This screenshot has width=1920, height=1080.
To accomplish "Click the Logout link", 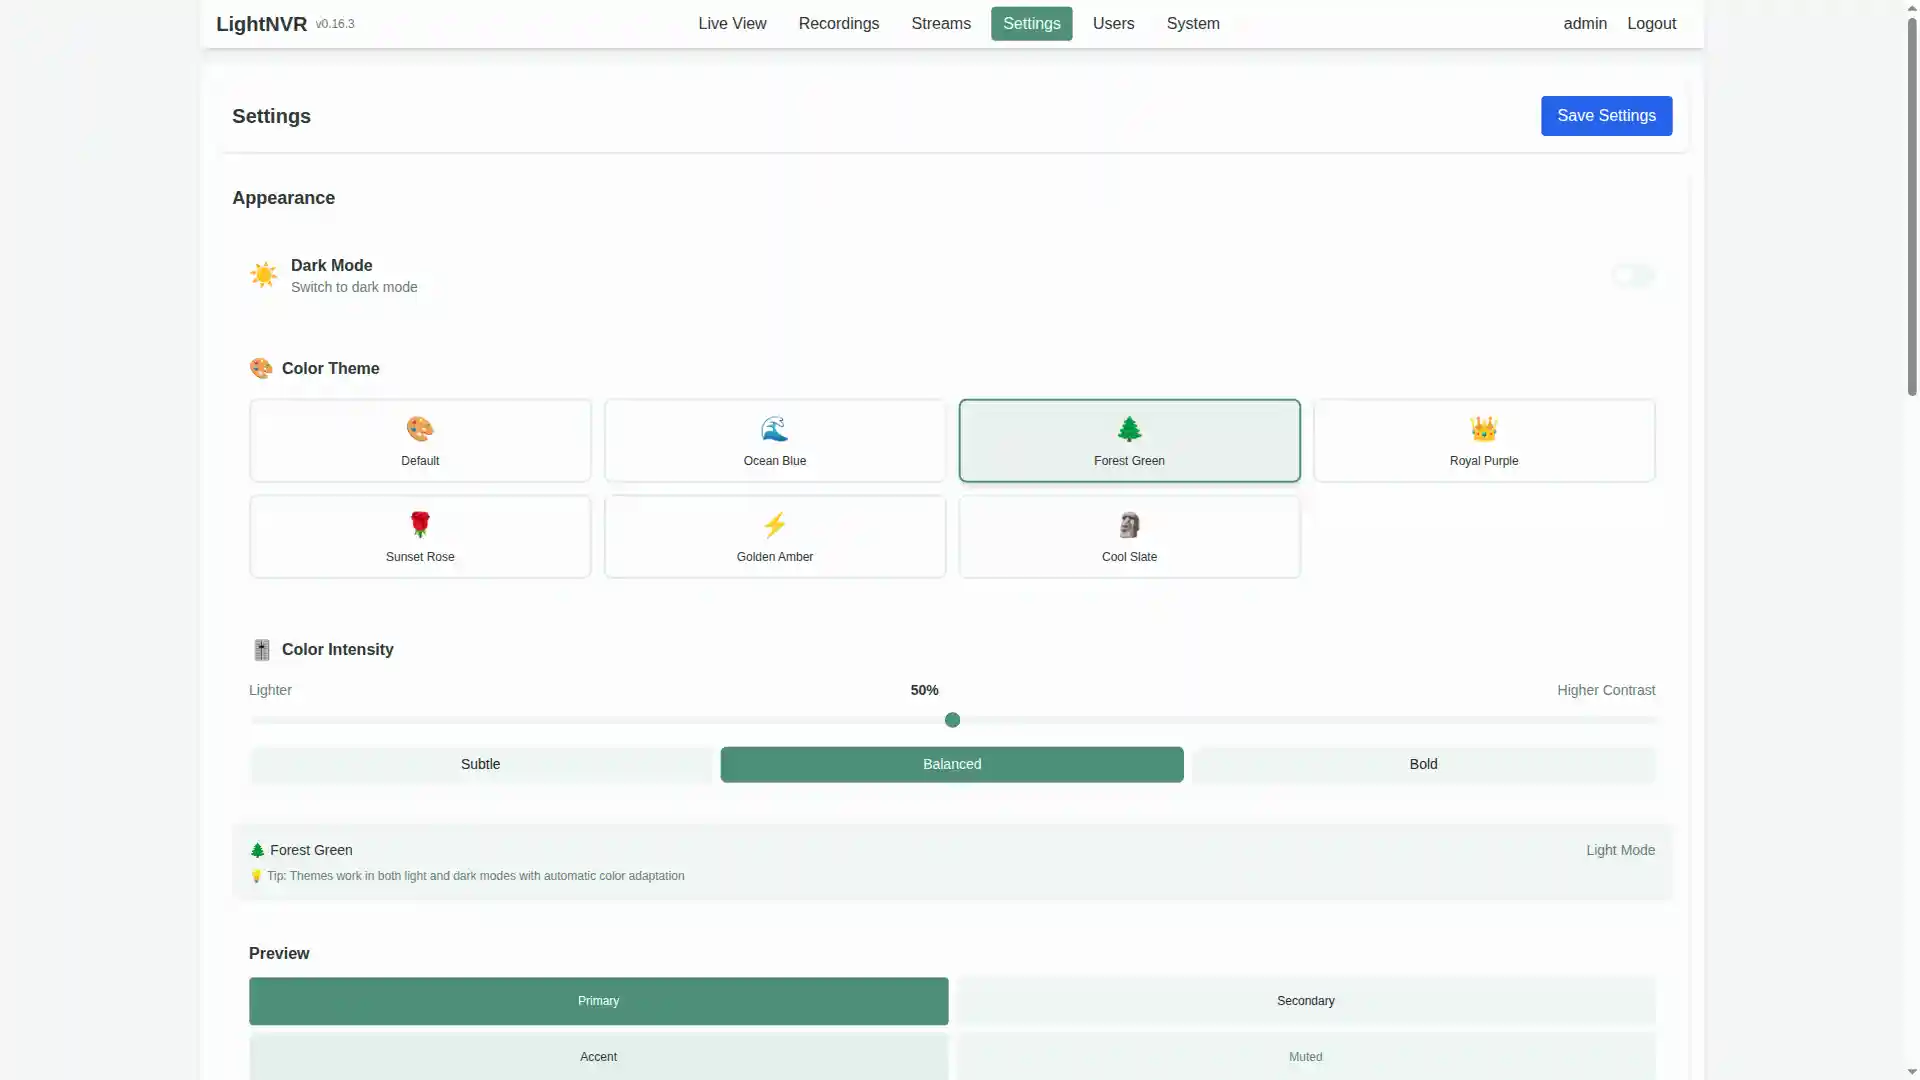I will (1651, 23).
